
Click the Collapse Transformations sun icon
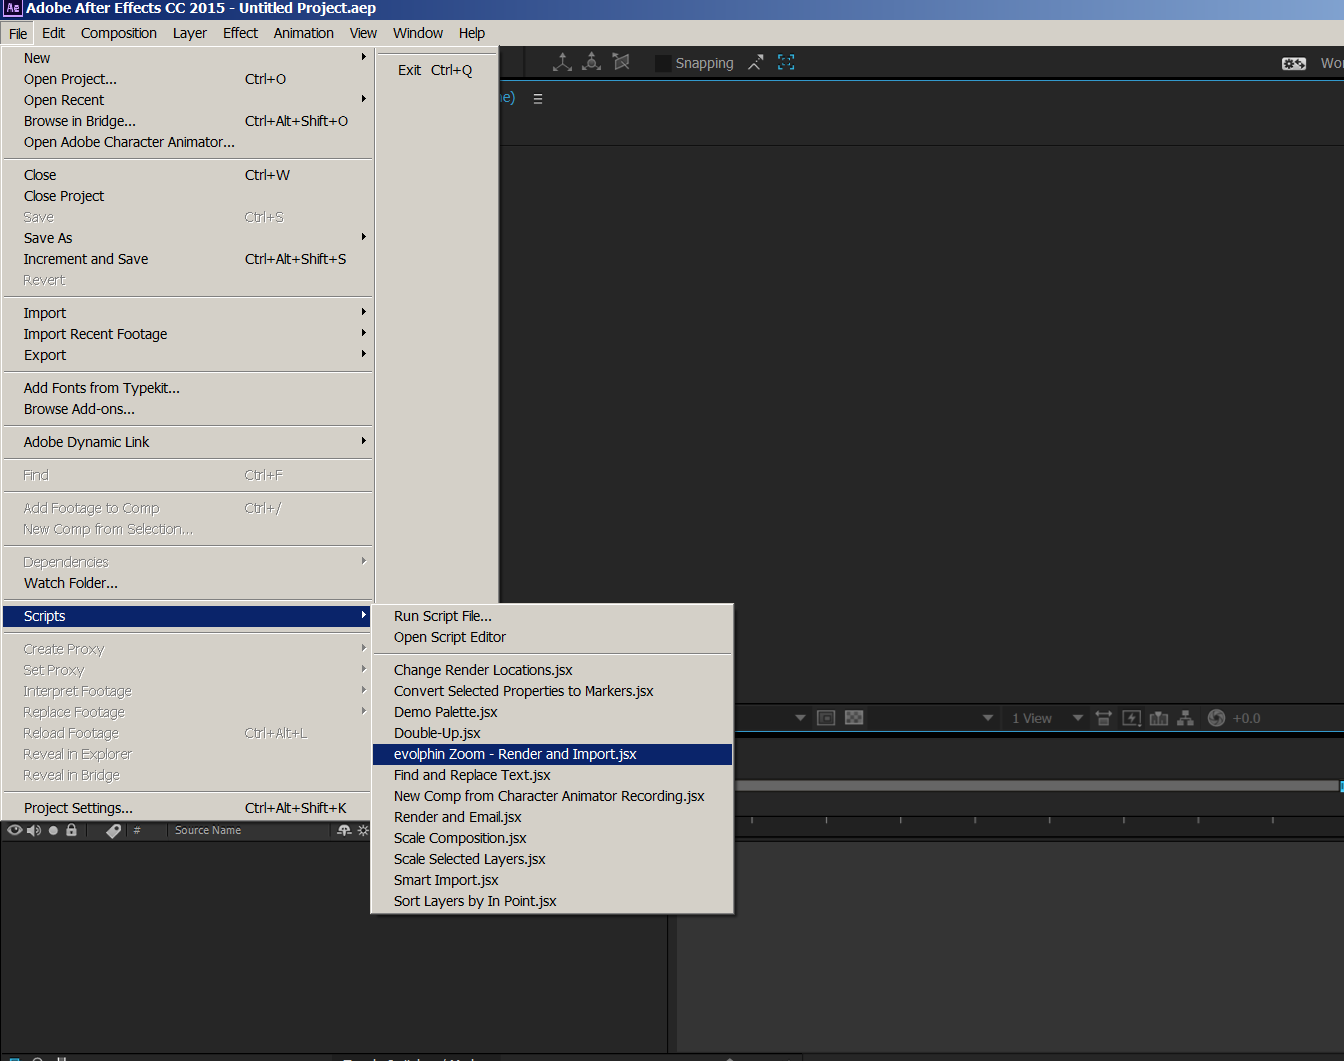tap(363, 831)
